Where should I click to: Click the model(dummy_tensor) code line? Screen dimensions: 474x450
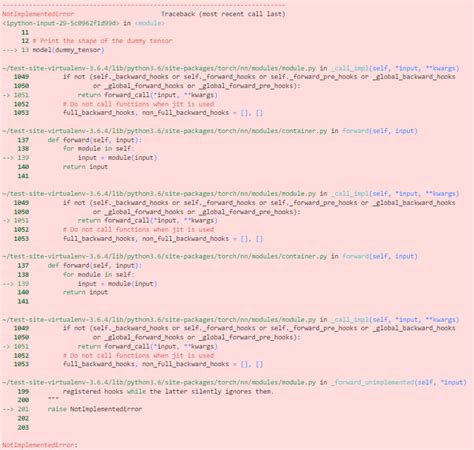click(68, 50)
